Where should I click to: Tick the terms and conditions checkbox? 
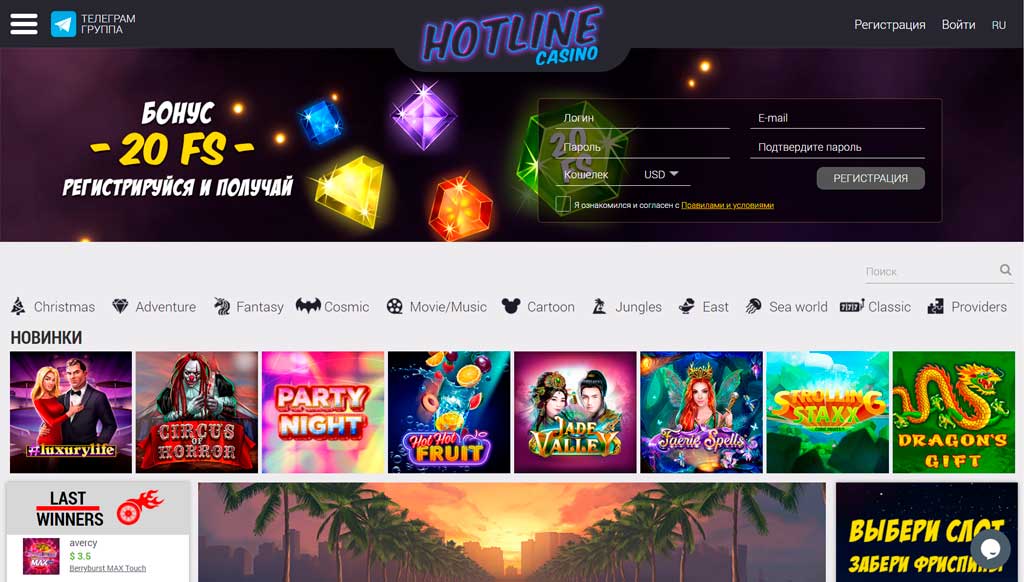(x=563, y=204)
